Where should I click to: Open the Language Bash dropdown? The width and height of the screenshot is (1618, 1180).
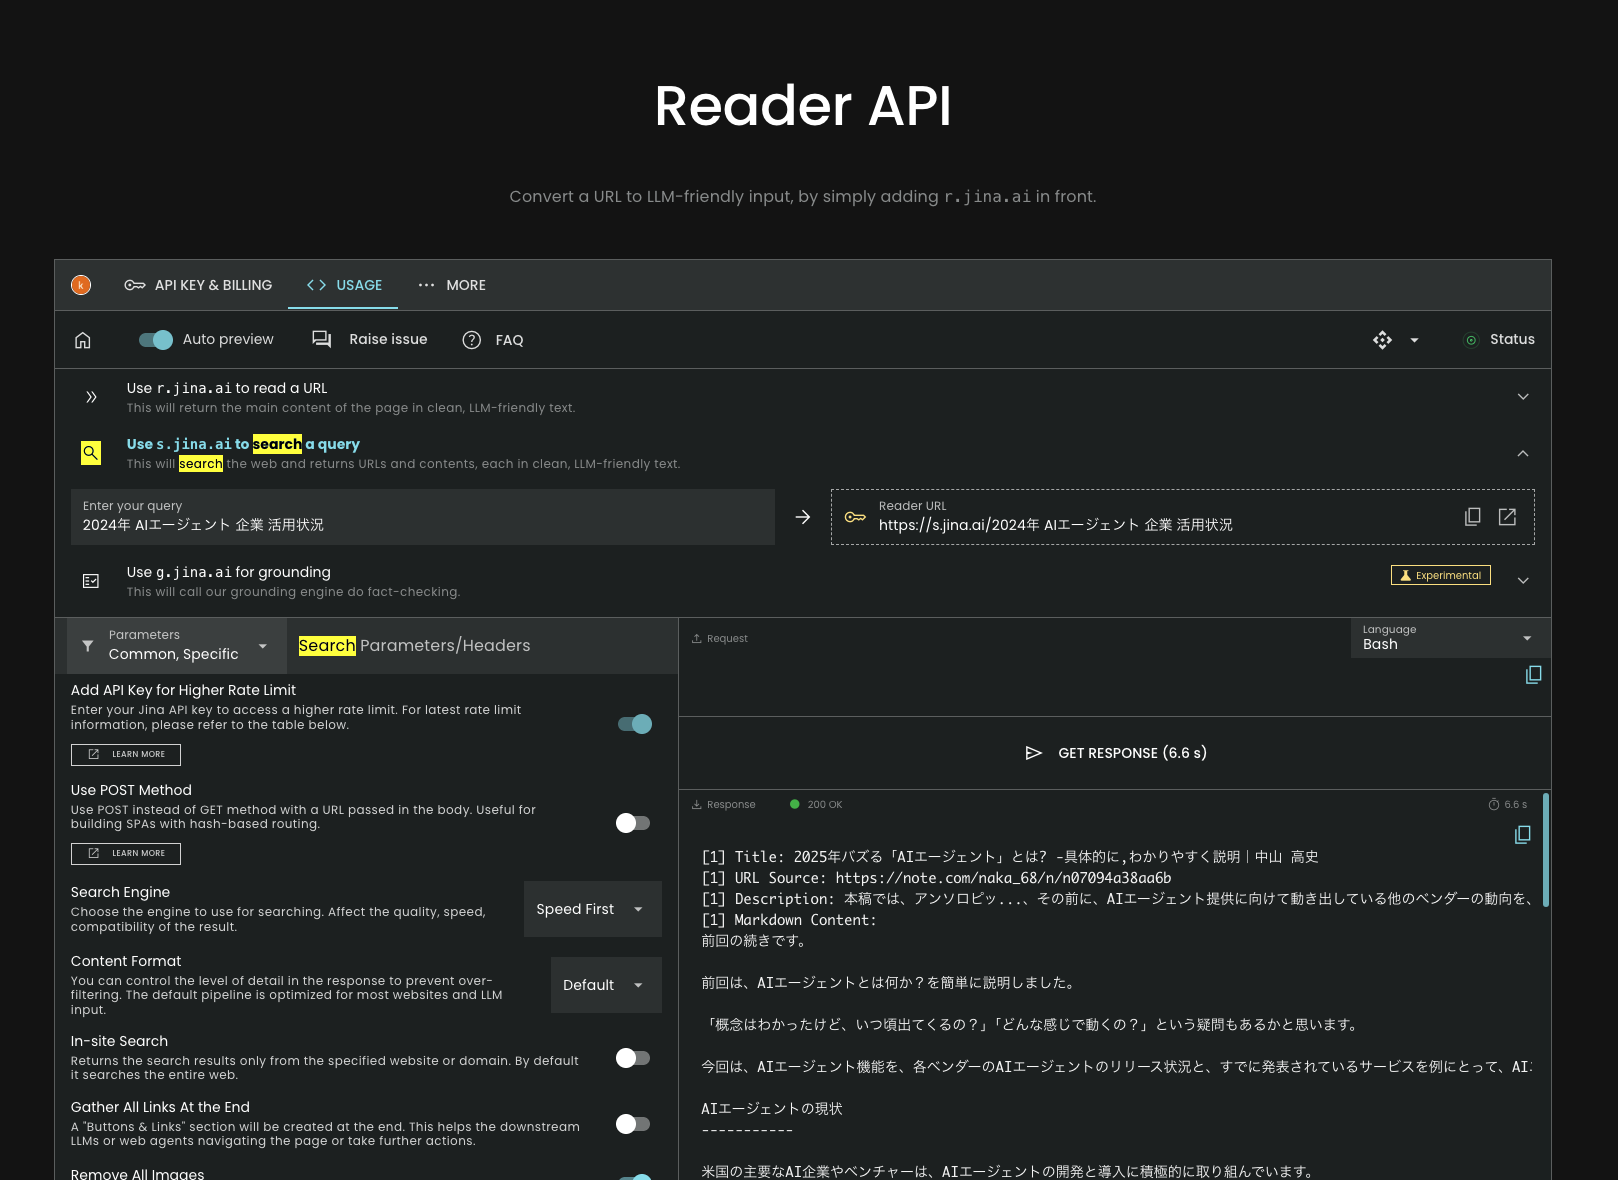(x=1450, y=638)
